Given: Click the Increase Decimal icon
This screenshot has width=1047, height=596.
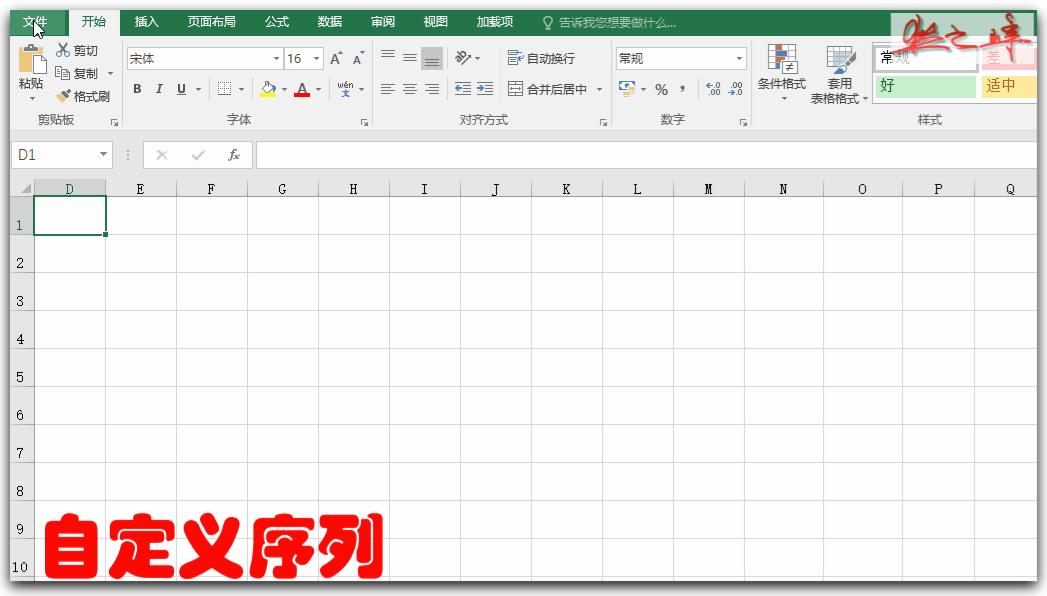Looking at the screenshot, I should (x=713, y=89).
